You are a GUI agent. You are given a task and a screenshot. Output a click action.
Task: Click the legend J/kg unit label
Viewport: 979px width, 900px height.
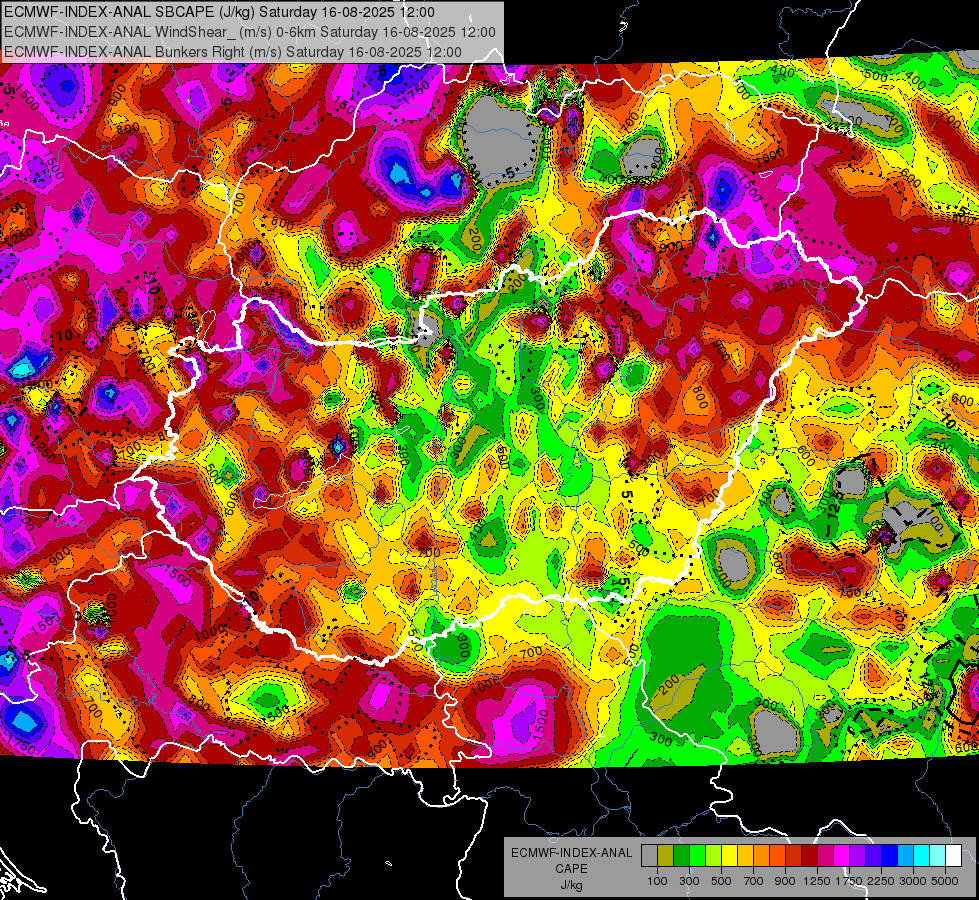click(x=572, y=885)
